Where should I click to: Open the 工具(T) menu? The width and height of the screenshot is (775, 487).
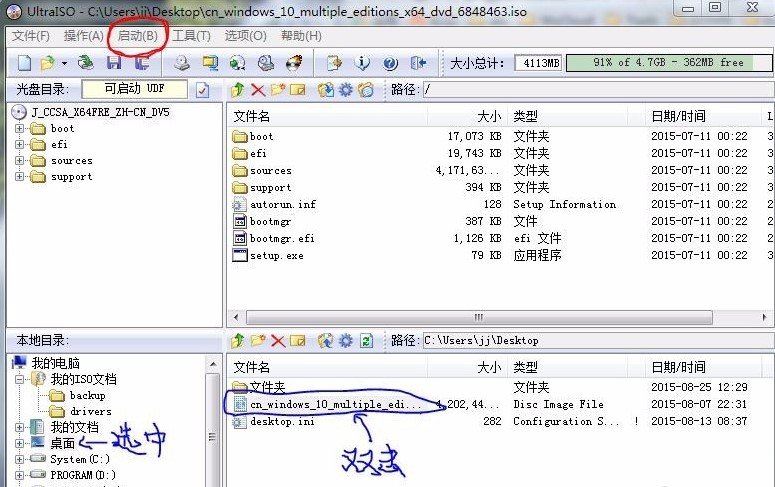(191, 36)
